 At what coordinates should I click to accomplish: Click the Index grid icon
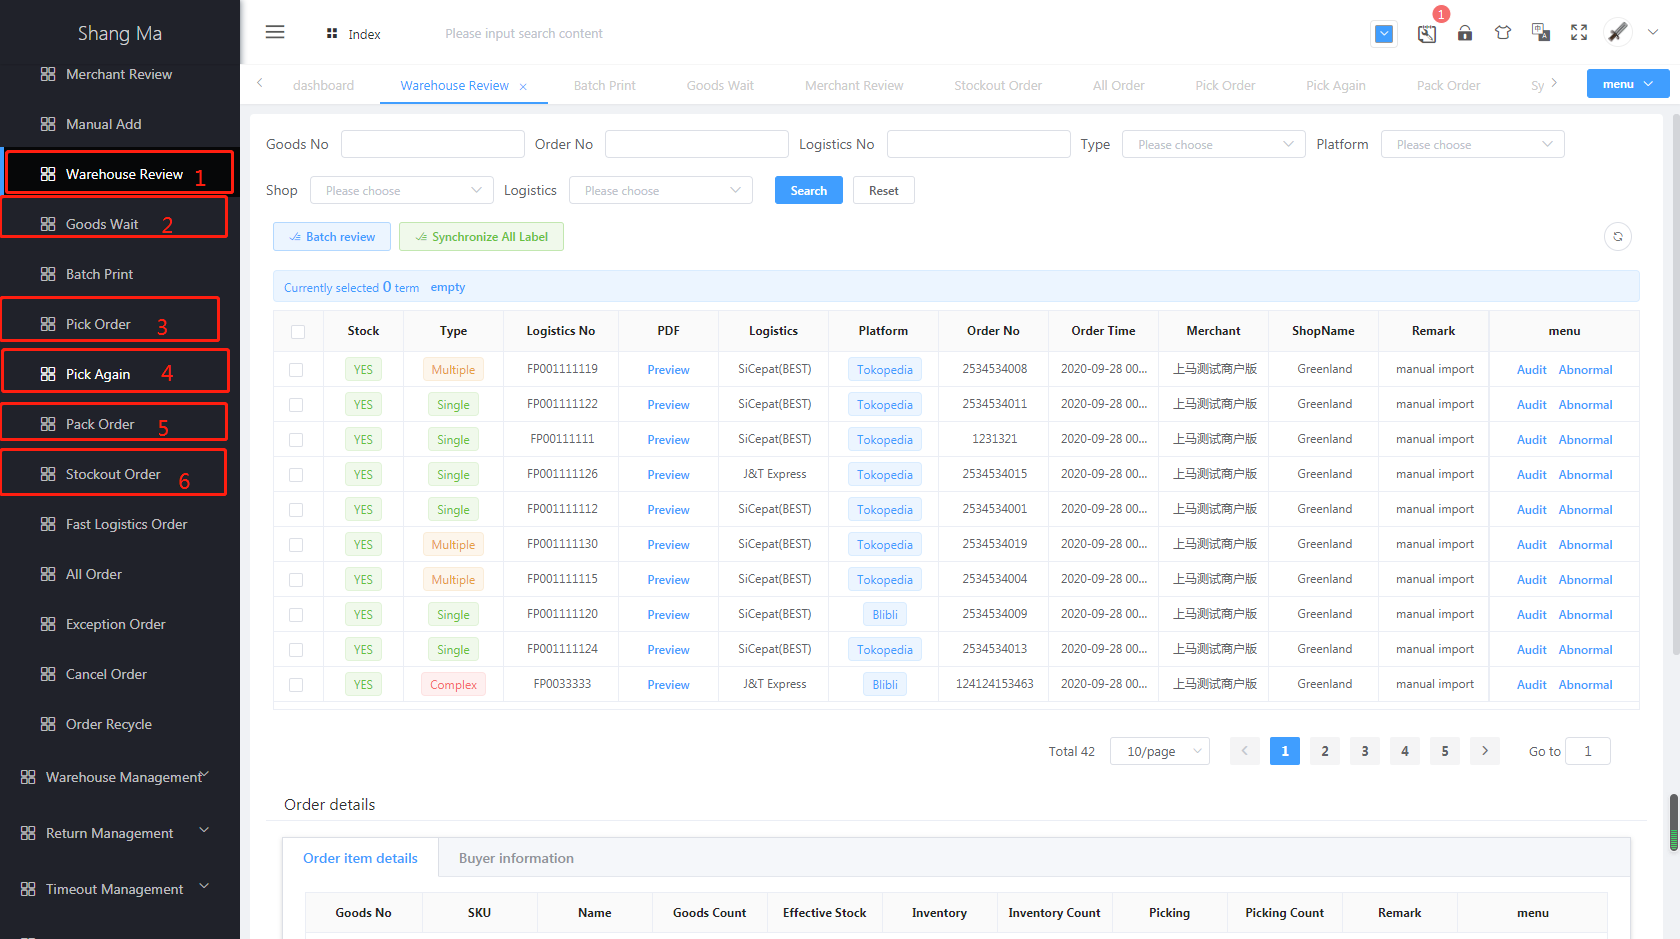pos(332,34)
